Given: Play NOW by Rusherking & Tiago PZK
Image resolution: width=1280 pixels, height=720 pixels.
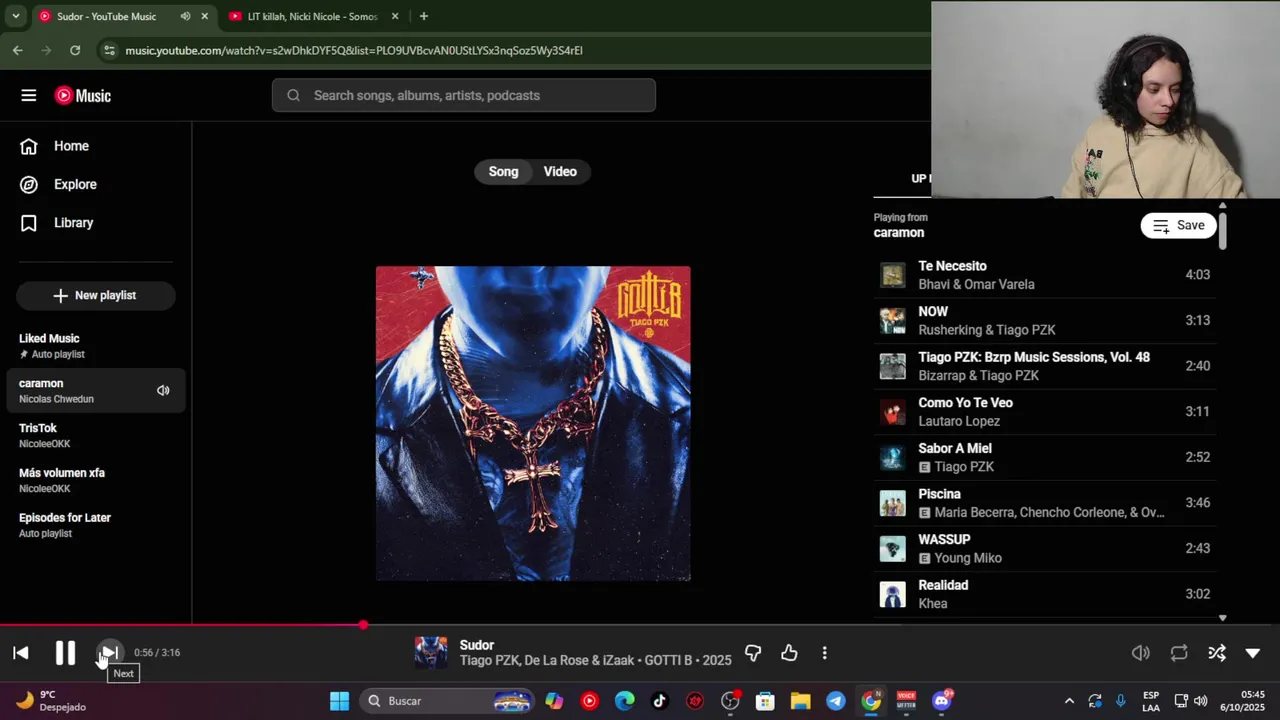Looking at the screenshot, I should (x=1045, y=320).
